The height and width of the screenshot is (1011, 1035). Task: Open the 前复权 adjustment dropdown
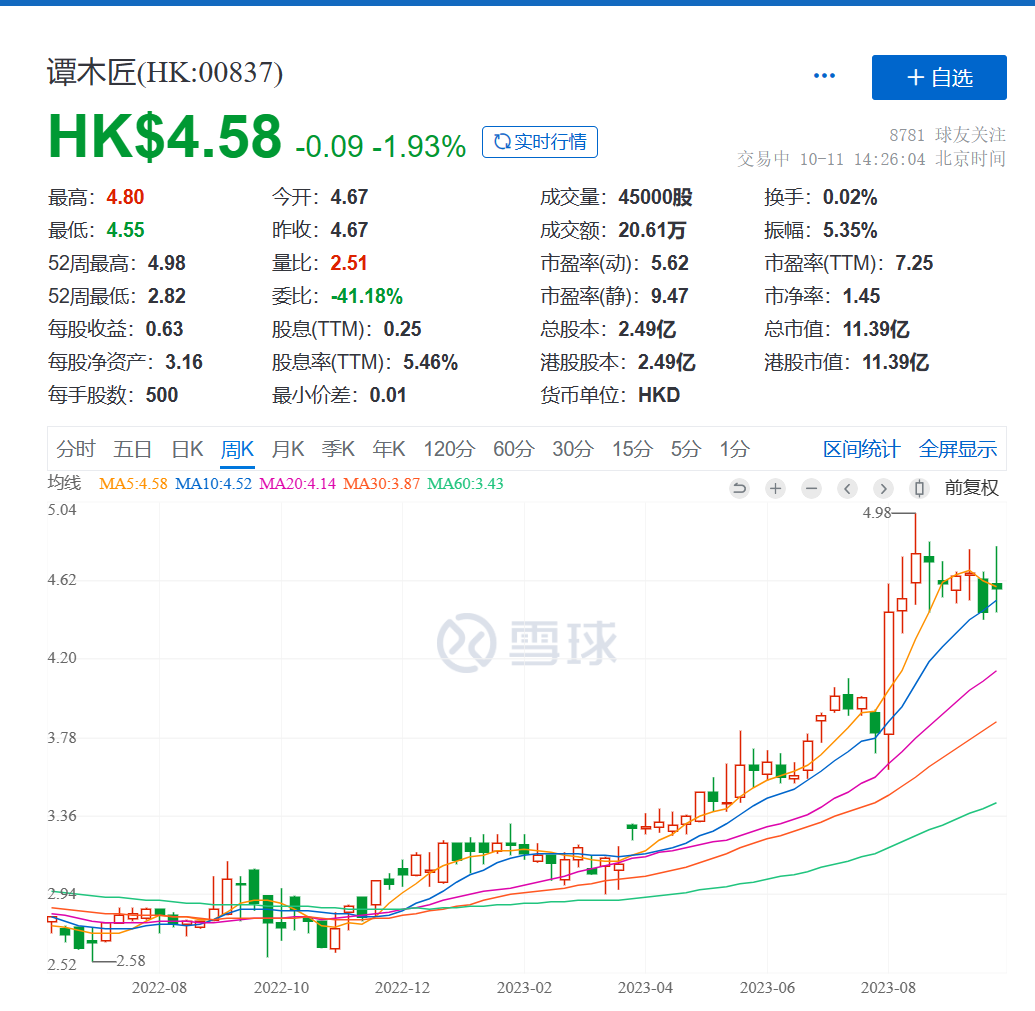[x=971, y=488]
